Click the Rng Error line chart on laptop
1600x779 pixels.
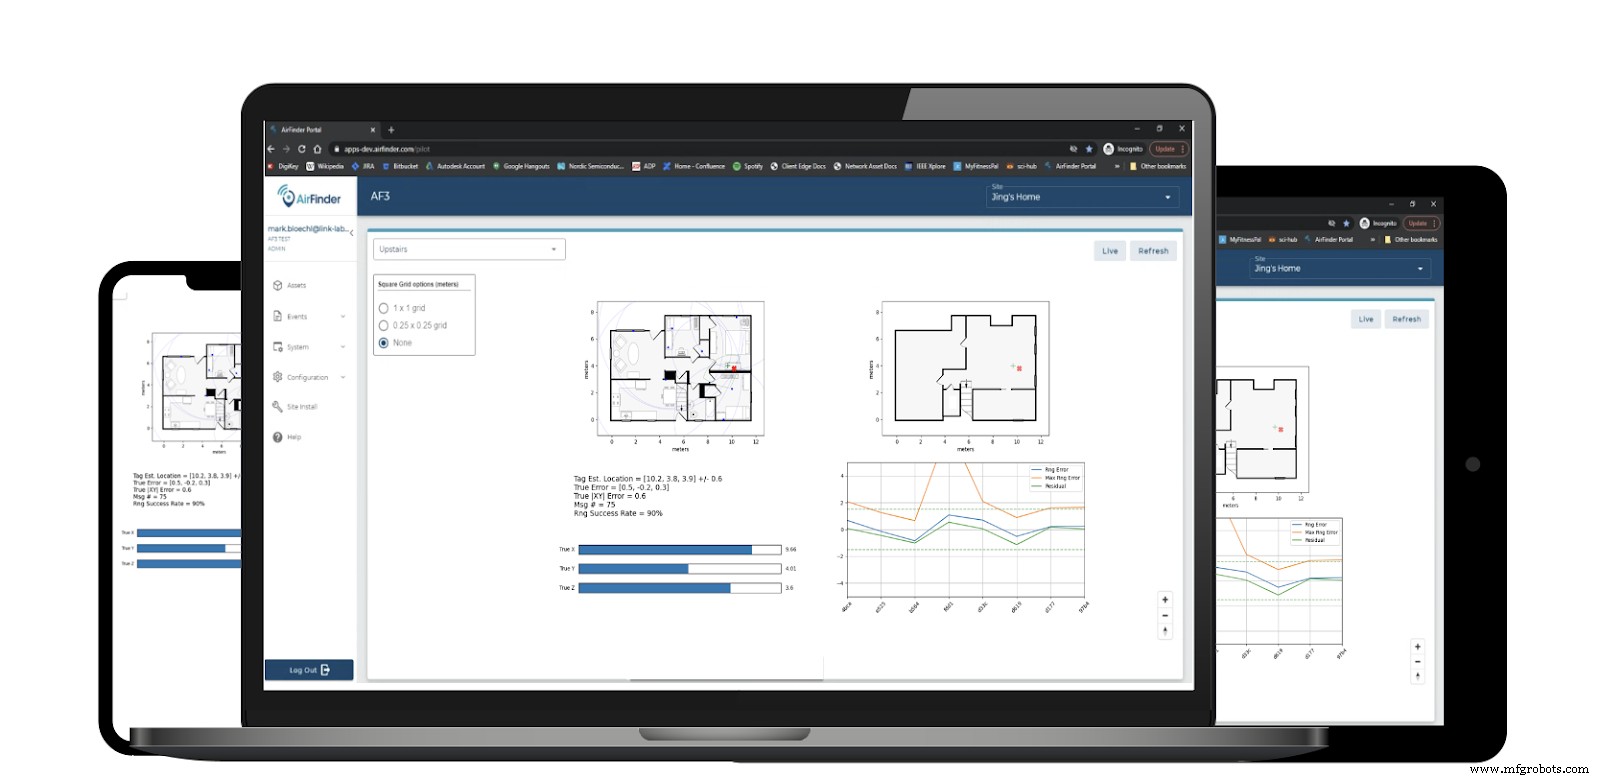pos(965,529)
